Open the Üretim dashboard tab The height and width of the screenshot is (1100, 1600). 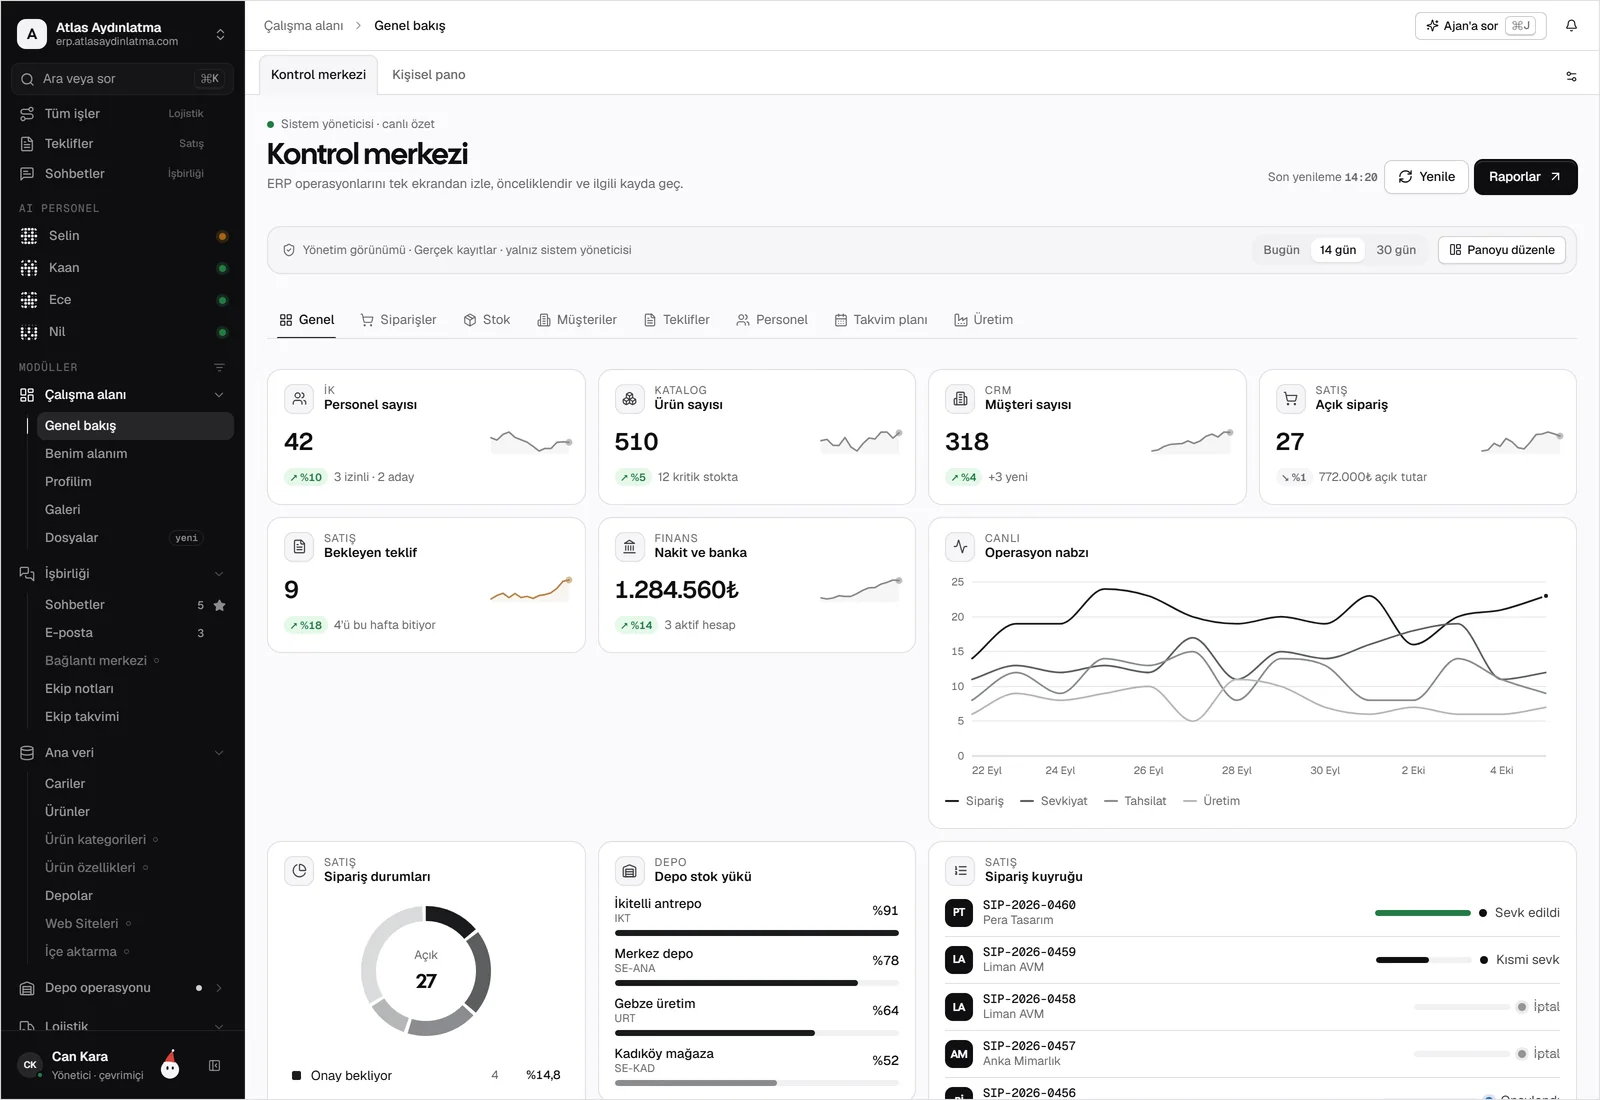coord(983,320)
